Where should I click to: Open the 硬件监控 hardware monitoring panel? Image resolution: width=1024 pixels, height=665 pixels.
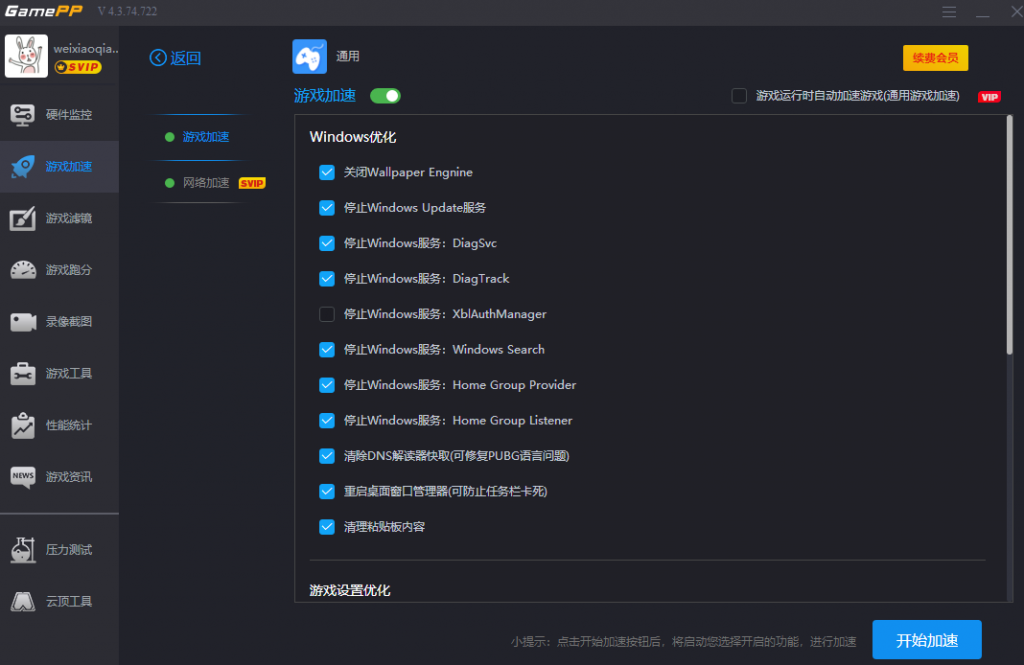[59, 113]
